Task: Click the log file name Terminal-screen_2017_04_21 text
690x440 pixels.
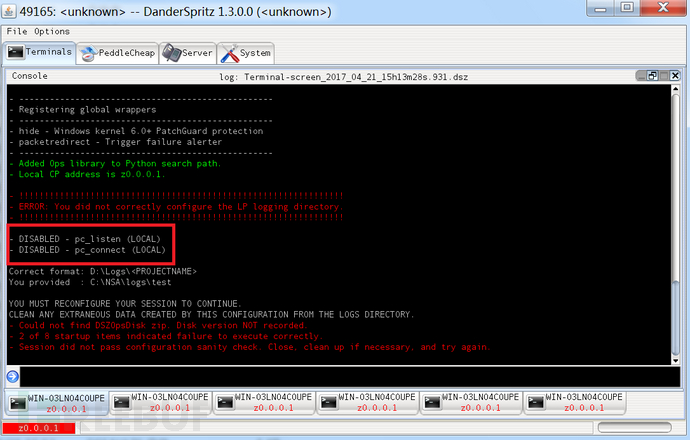Action: [x=356, y=77]
